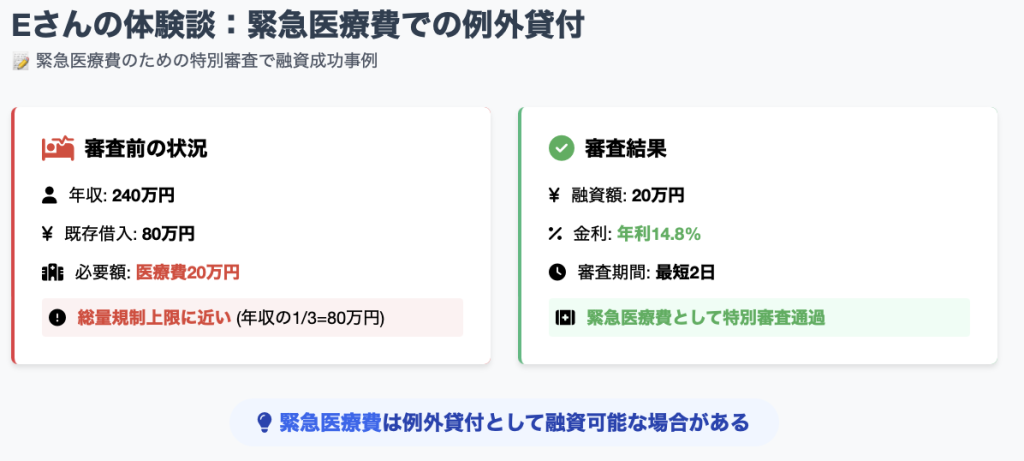Click the person icon next to 年収
Viewport: 1024px width, 461px height.
coord(49,195)
